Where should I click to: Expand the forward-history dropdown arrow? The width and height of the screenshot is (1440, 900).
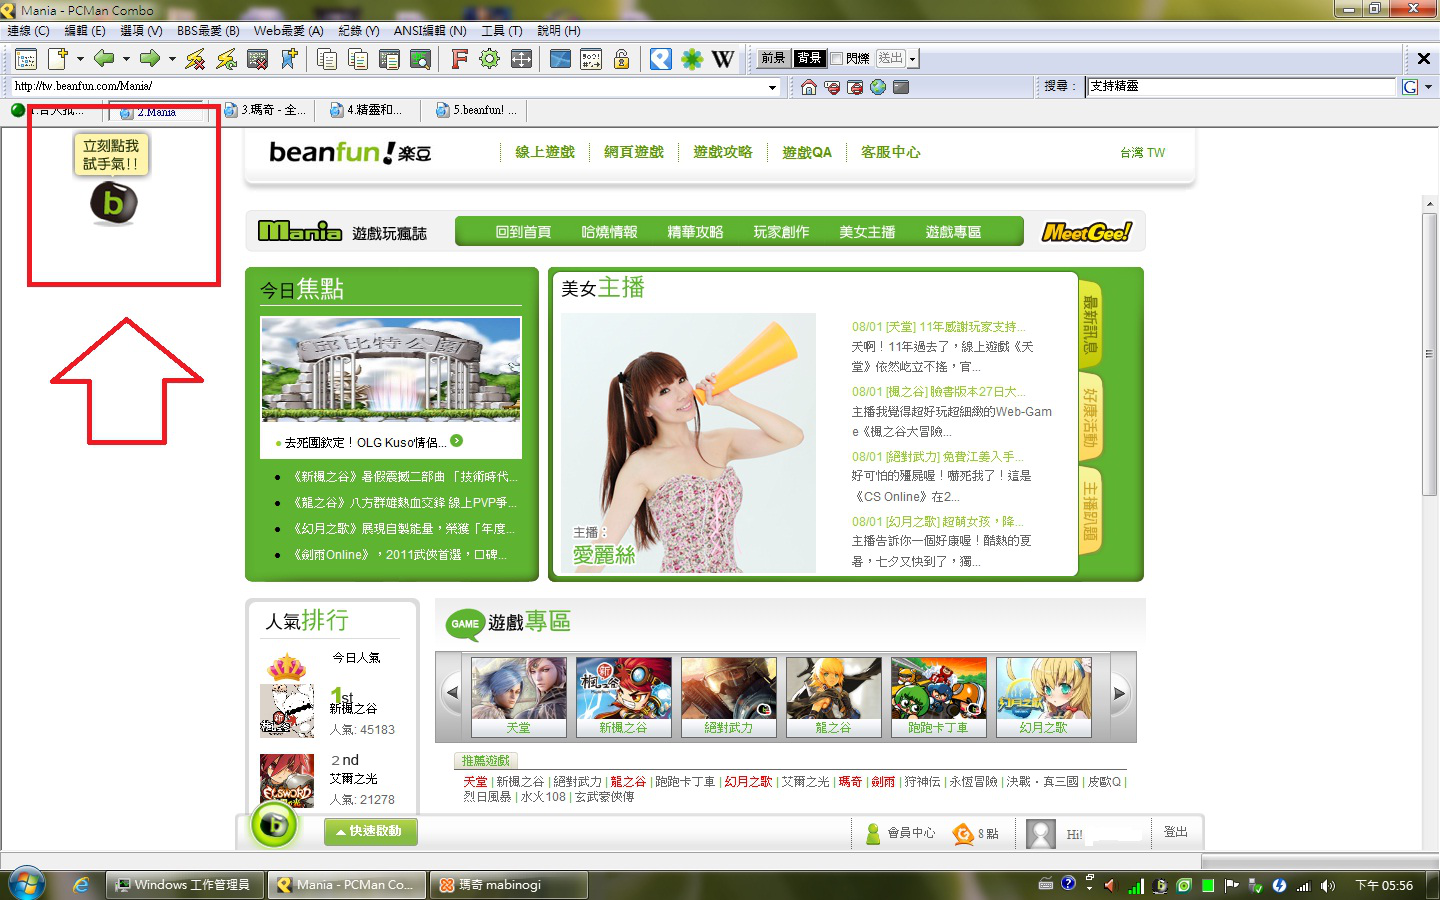click(172, 59)
